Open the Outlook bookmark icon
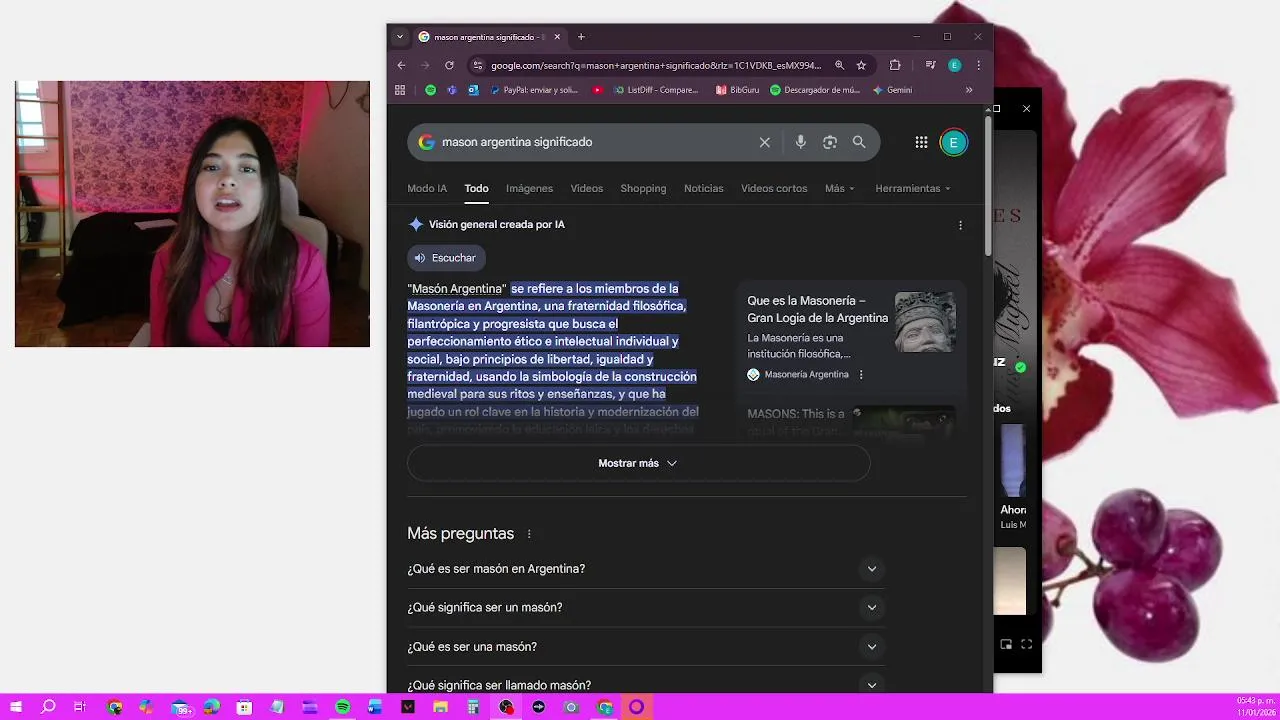1280x720 pixels. click(x=473, y=90)
